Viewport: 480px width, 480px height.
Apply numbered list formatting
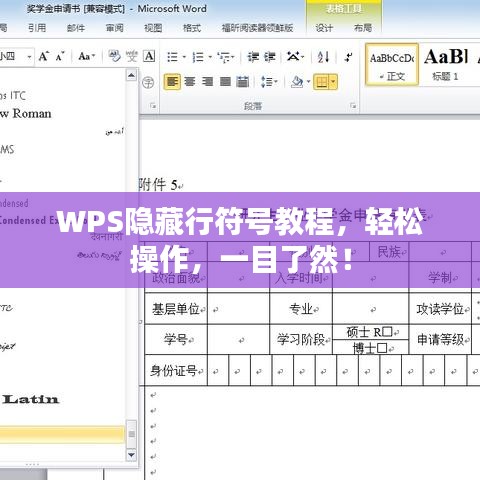(198, 57)
